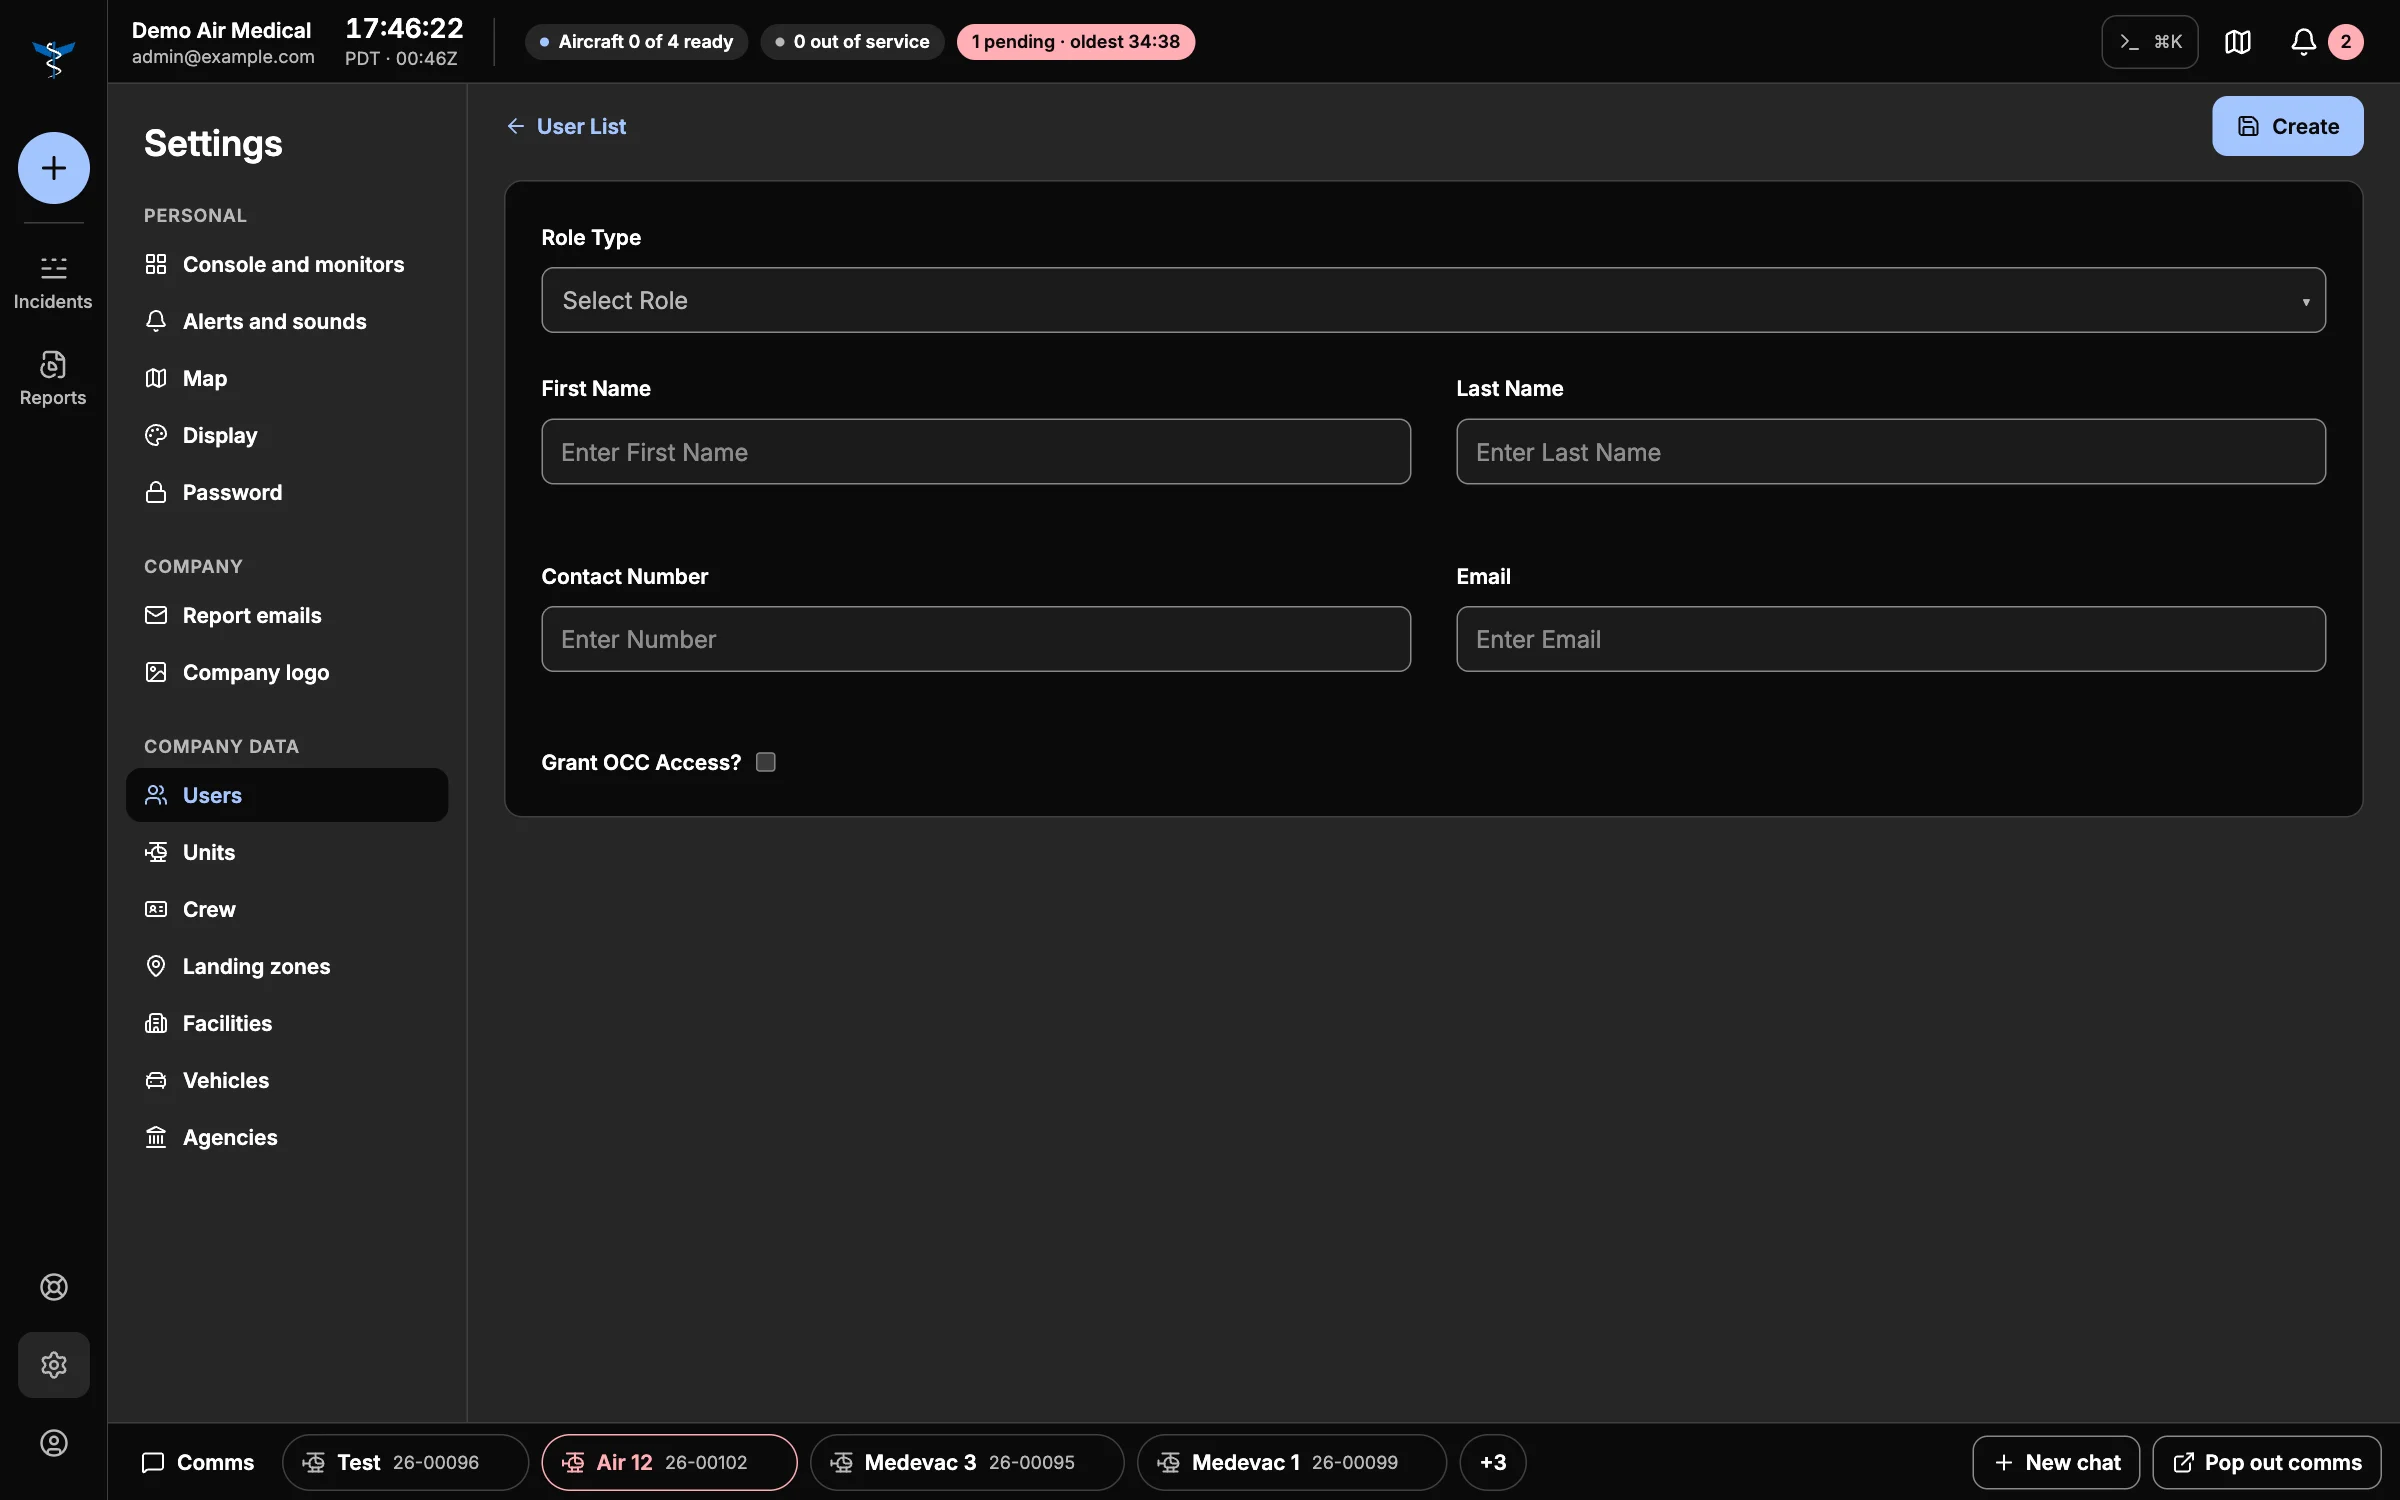
Task: Open the command palette ⌘K button
Action: pyautogui.click(x=2150, y=42)
